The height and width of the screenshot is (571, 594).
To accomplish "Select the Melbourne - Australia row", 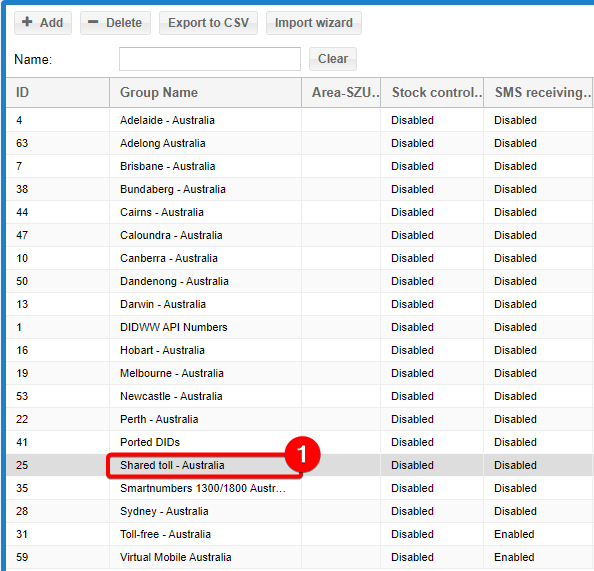I will coord(299,373).
